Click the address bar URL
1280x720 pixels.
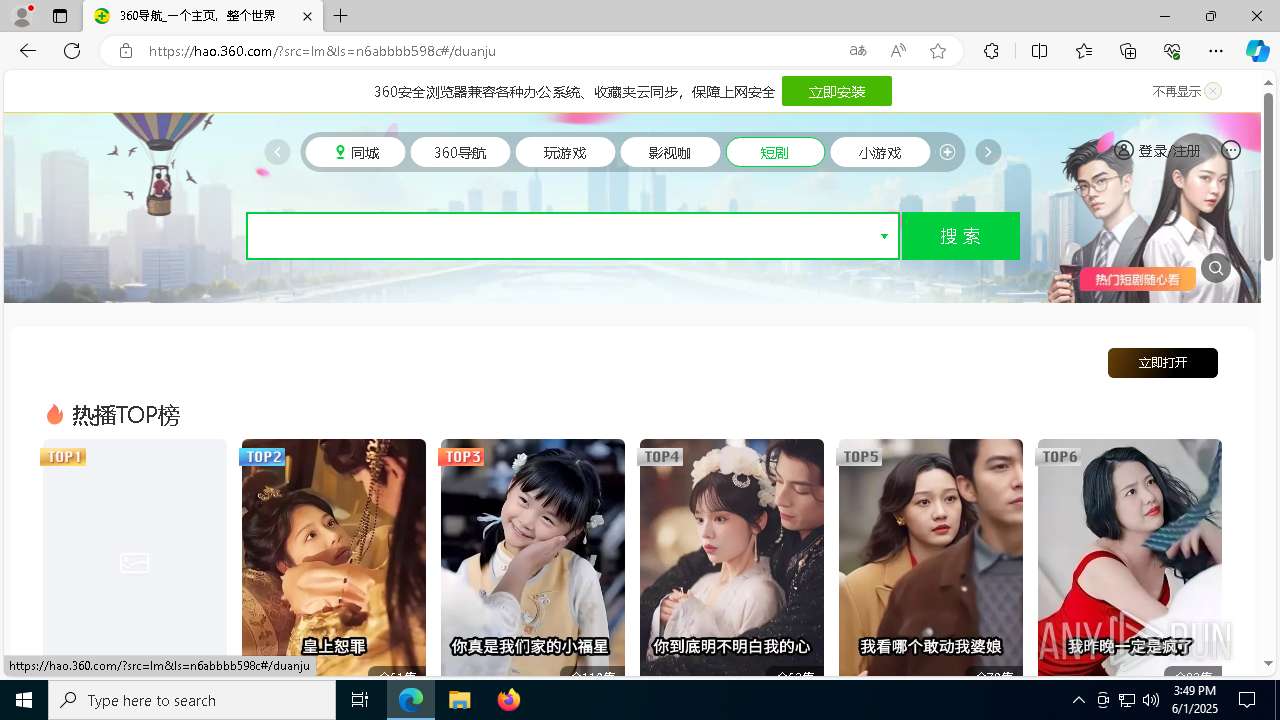point(322,51)
